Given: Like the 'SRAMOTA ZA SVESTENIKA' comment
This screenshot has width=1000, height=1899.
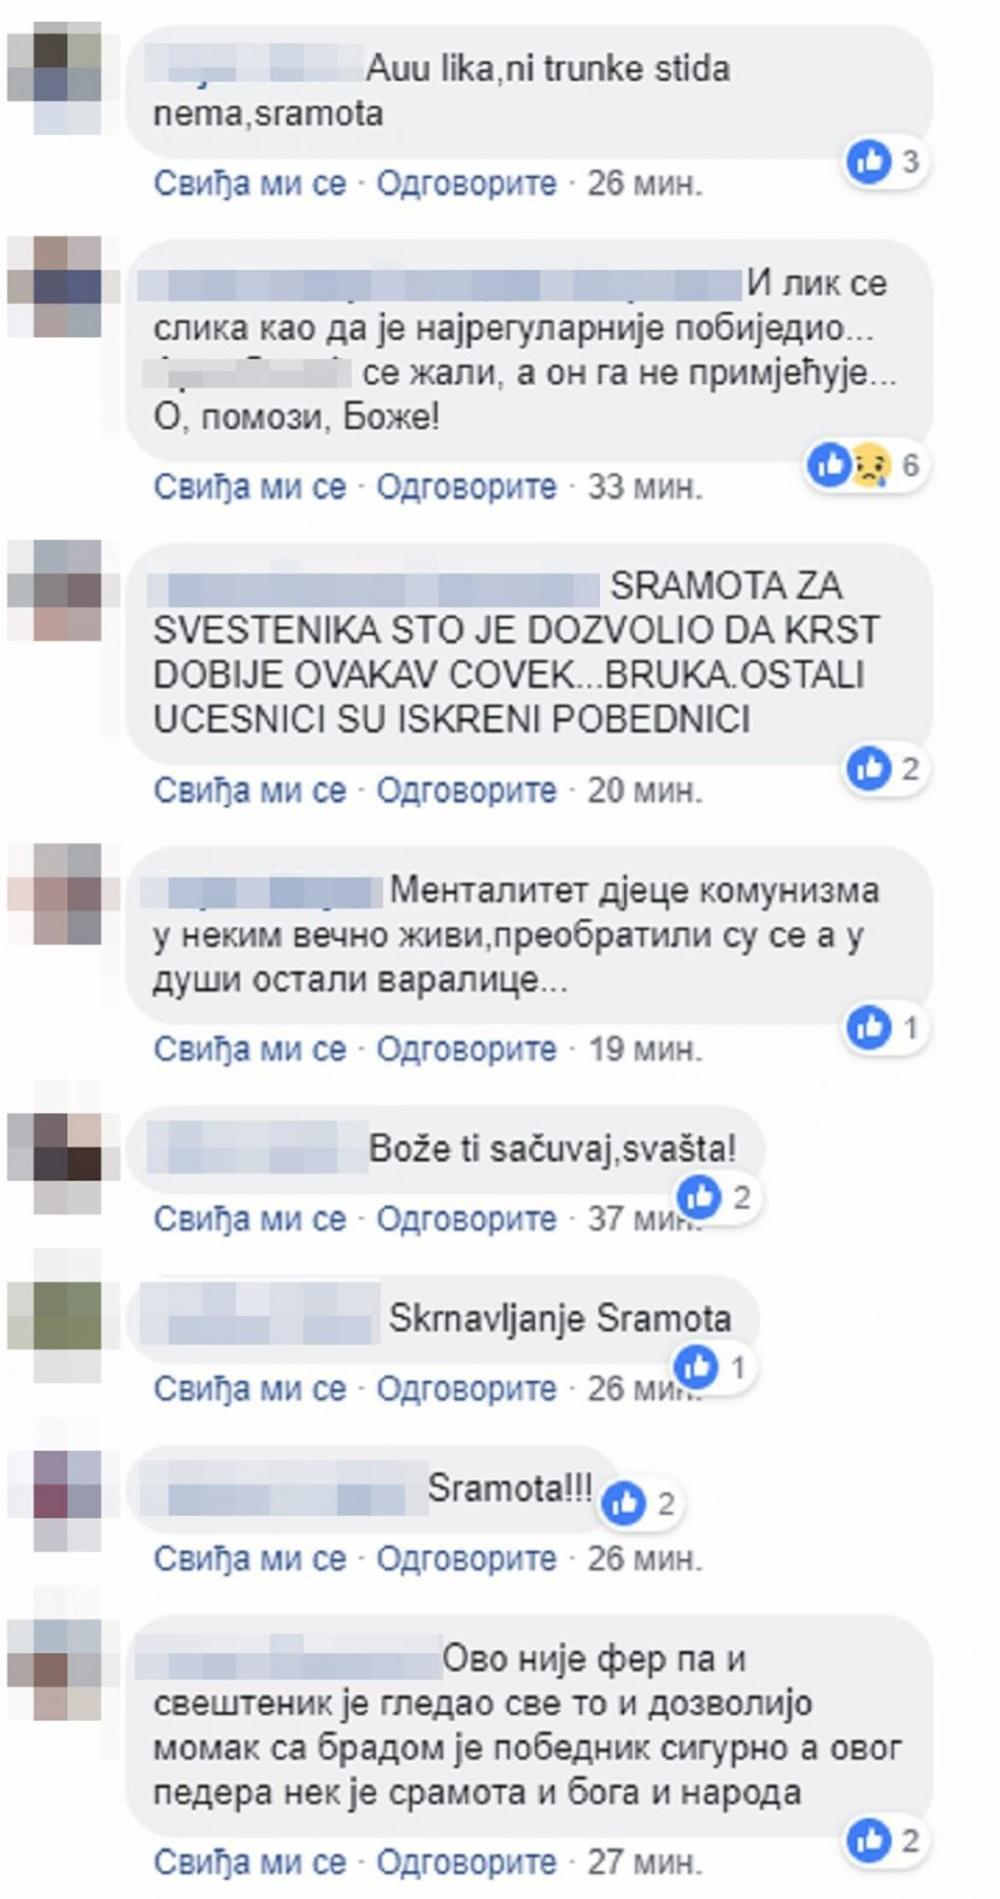Looking at the screenshot, I should click(x=250, y=791).
